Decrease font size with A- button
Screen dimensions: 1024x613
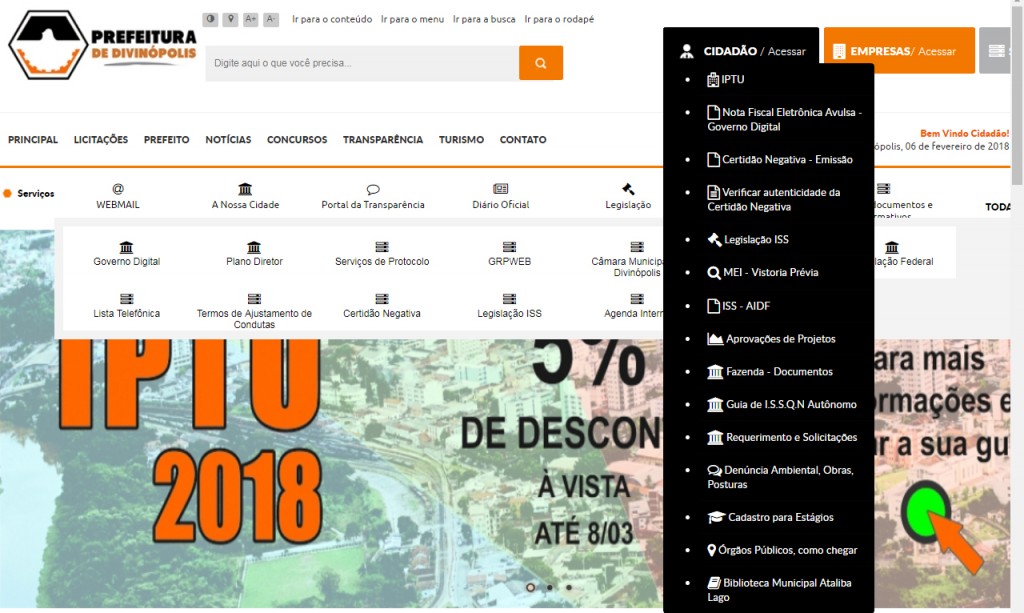[271, 19]
